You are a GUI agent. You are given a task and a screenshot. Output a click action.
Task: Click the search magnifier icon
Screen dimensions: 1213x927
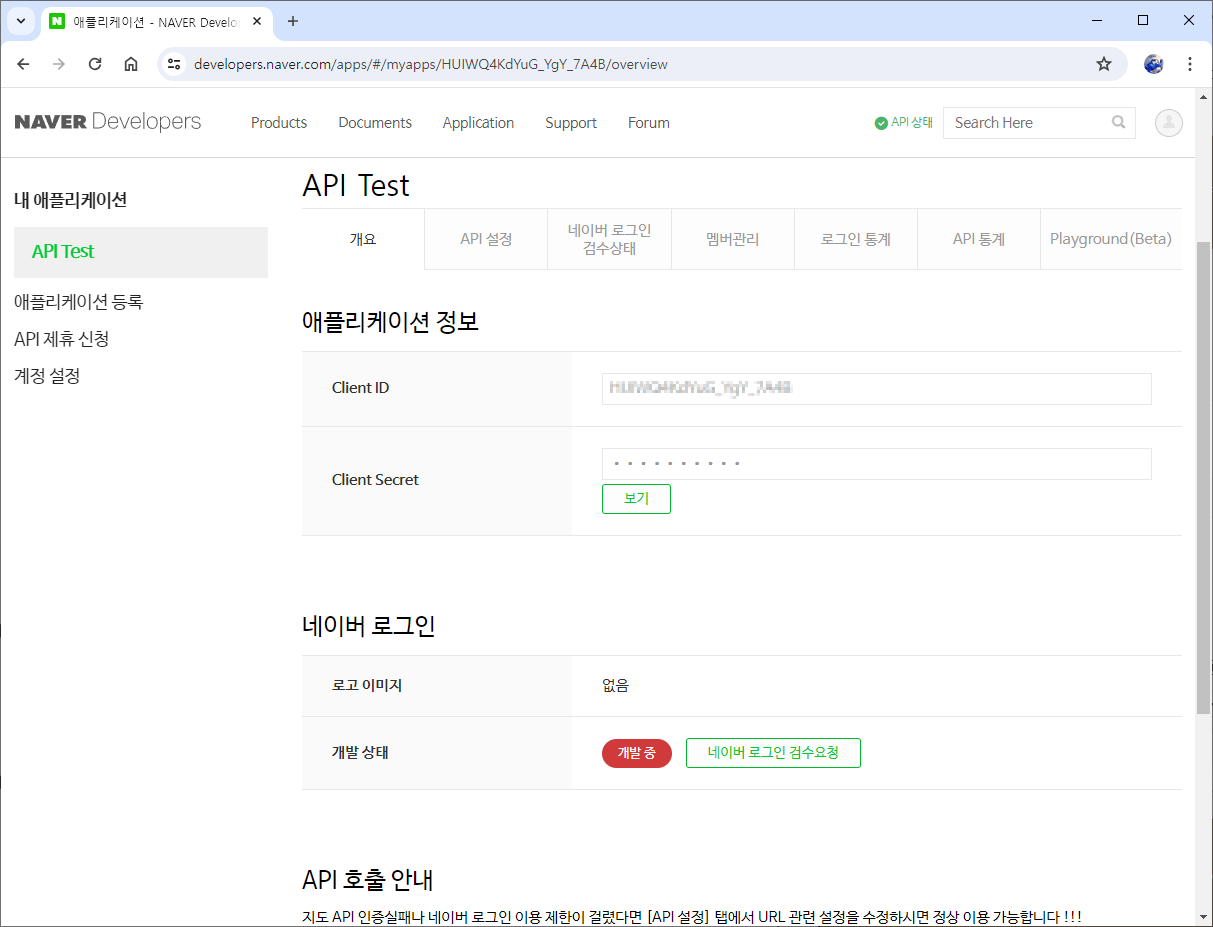pyautogui.click(x=1118, y=122)
